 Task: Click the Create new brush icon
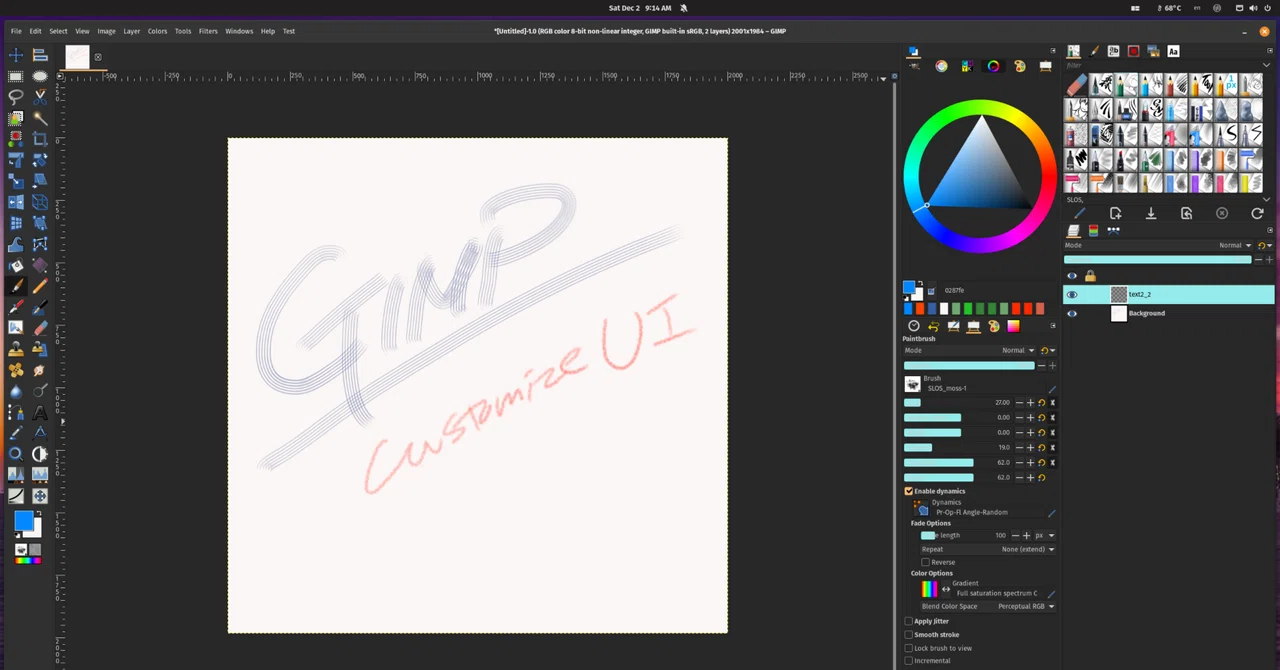point(1115,213)
